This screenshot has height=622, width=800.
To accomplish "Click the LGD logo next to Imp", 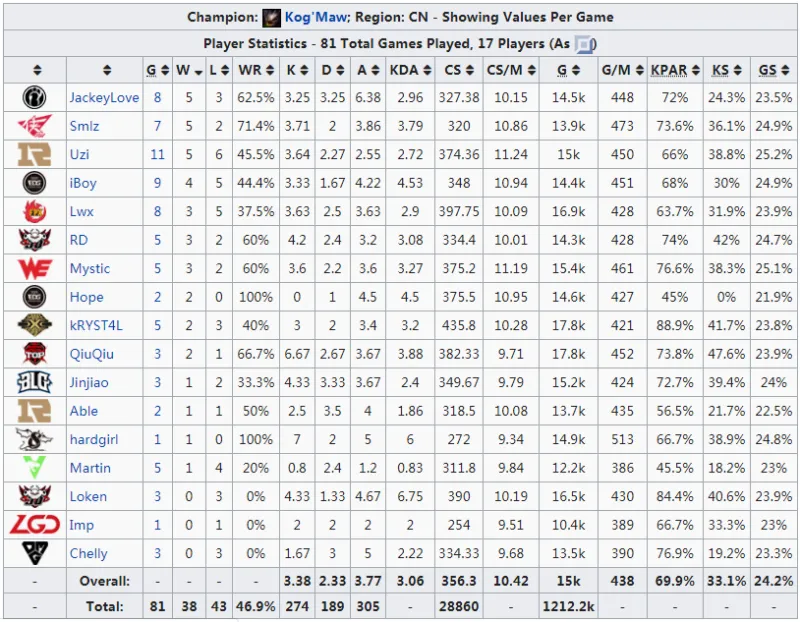I will tap(34, 525).
